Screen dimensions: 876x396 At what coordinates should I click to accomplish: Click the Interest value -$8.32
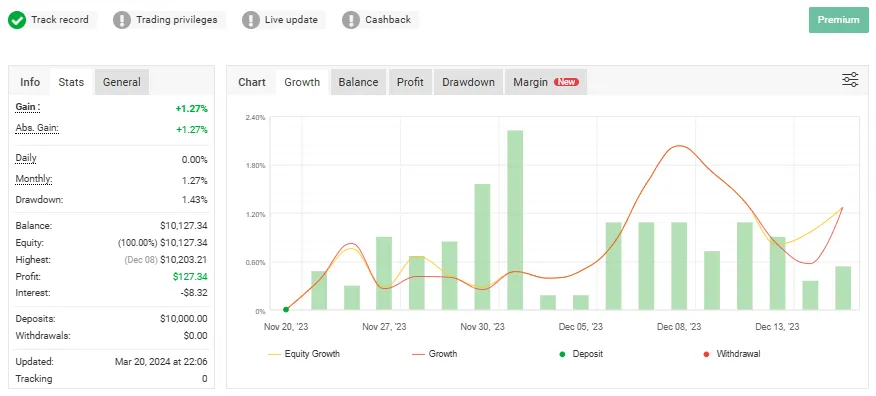pos(195,293)
